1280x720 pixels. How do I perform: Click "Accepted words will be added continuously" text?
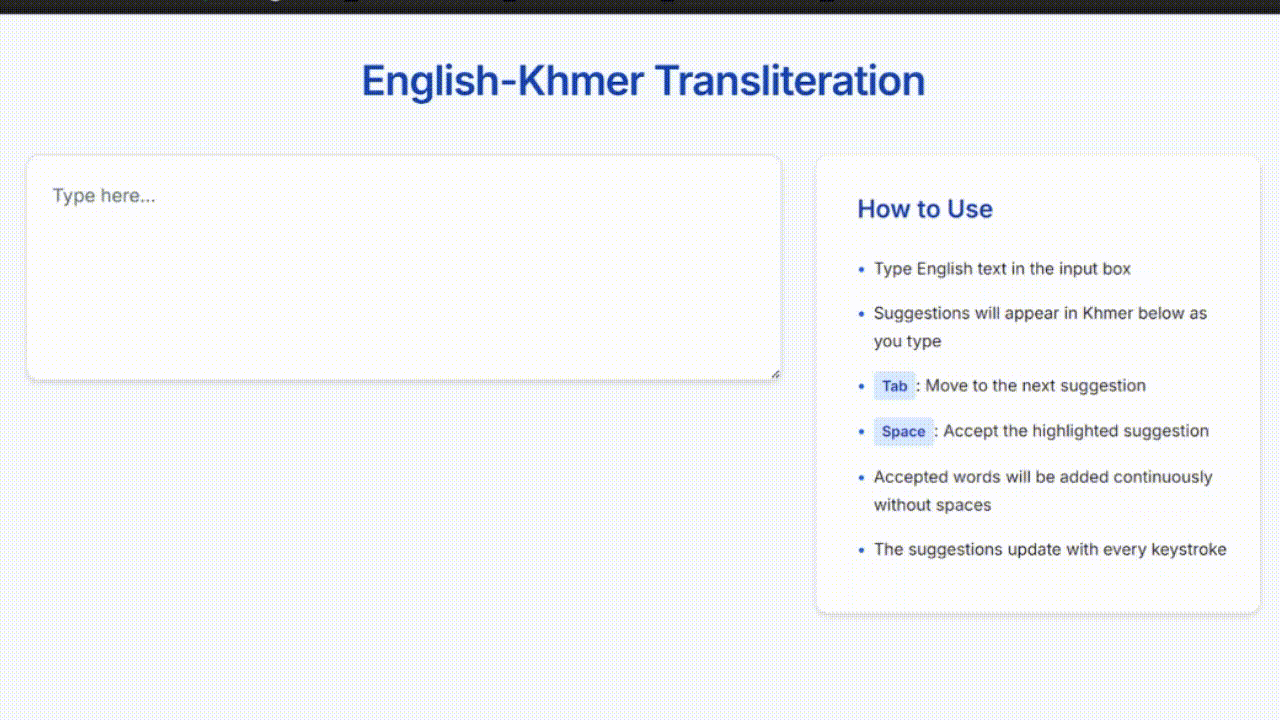point(1043,477)
